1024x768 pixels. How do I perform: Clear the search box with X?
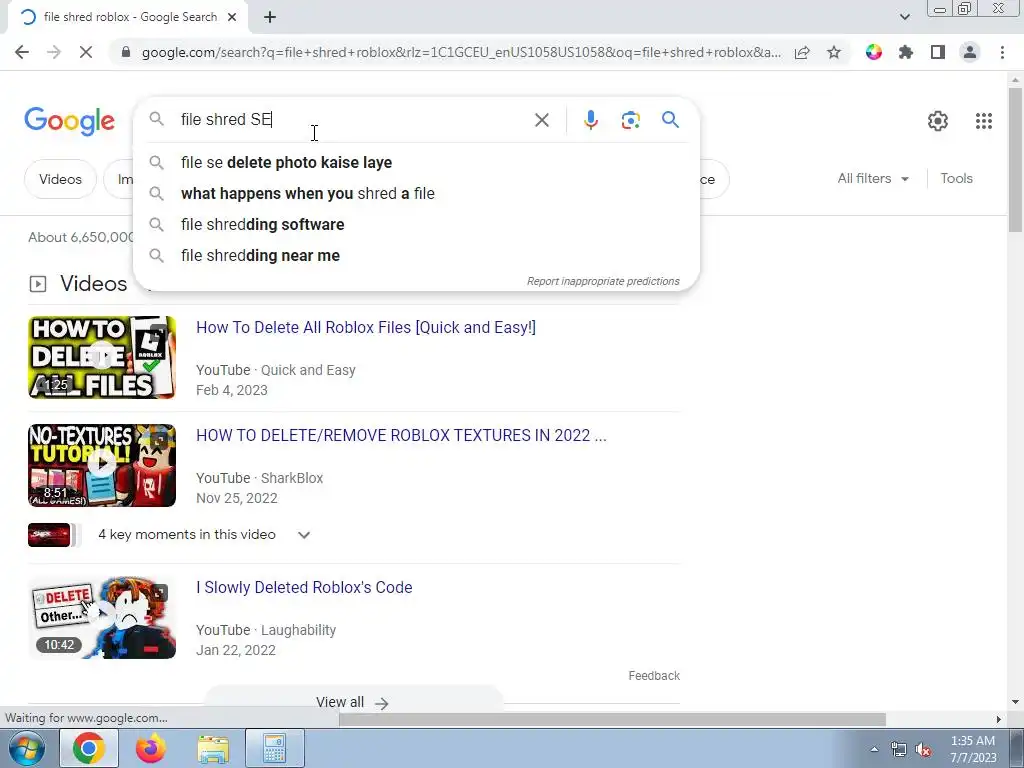pos(541,120)
